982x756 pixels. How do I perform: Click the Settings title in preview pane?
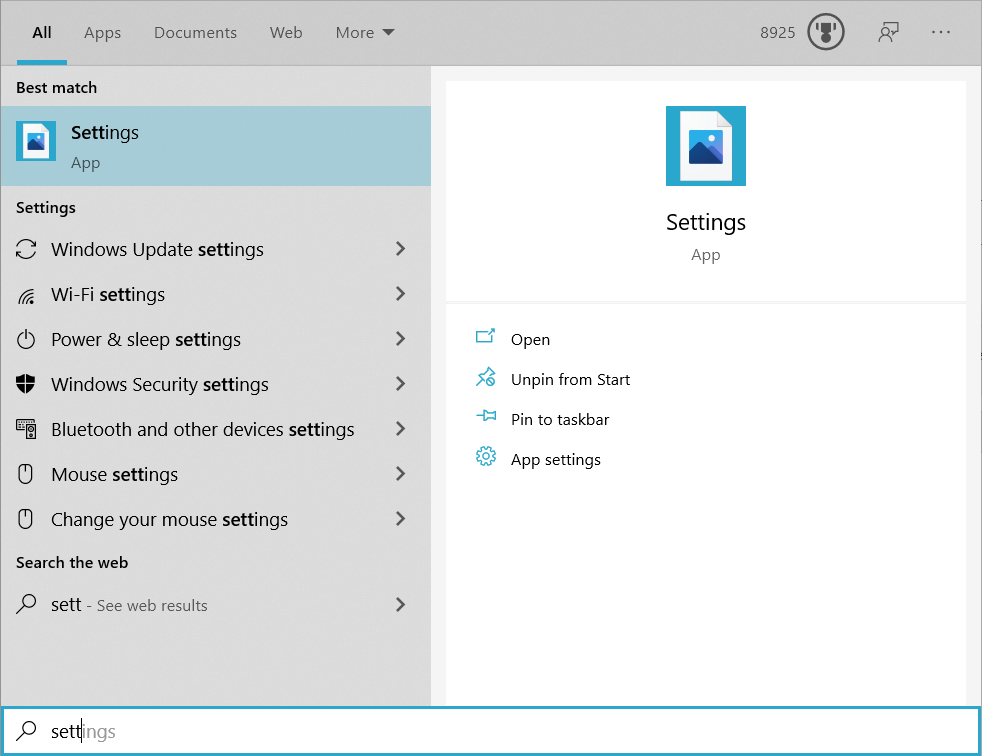705,222
